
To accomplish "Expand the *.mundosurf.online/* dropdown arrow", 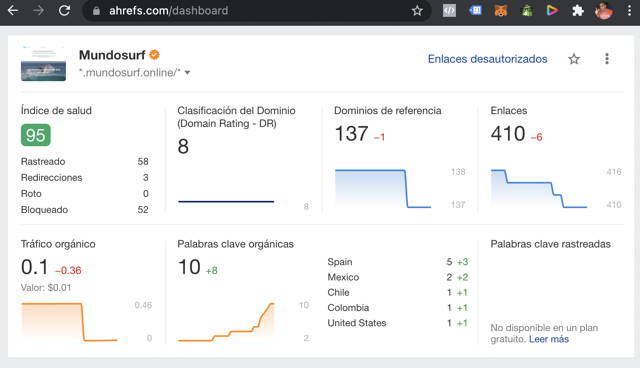I will (x=187, y=73).
